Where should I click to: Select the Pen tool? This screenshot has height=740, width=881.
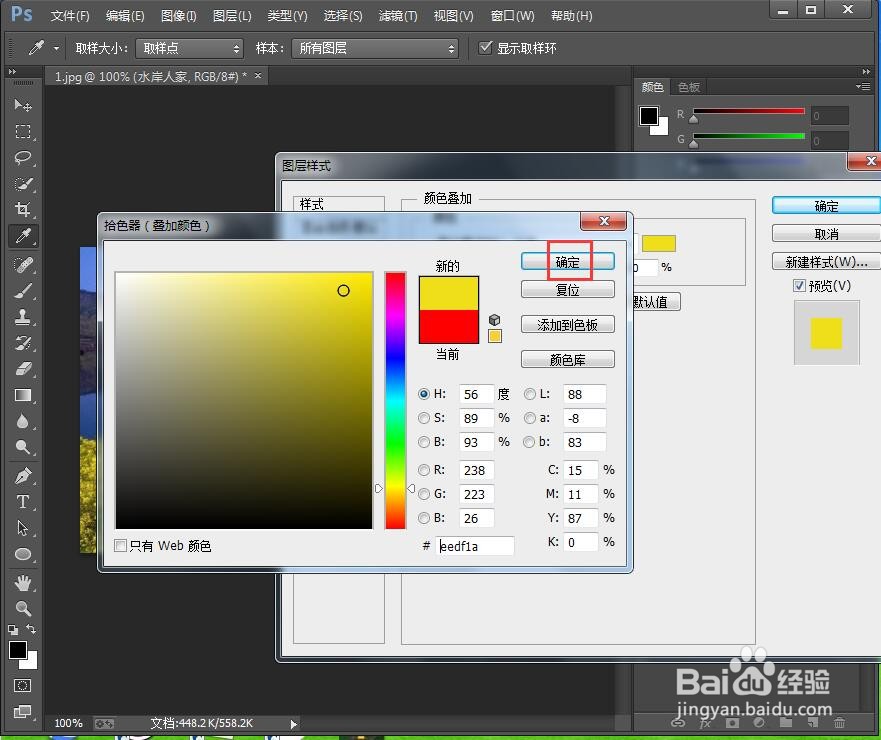22,475
